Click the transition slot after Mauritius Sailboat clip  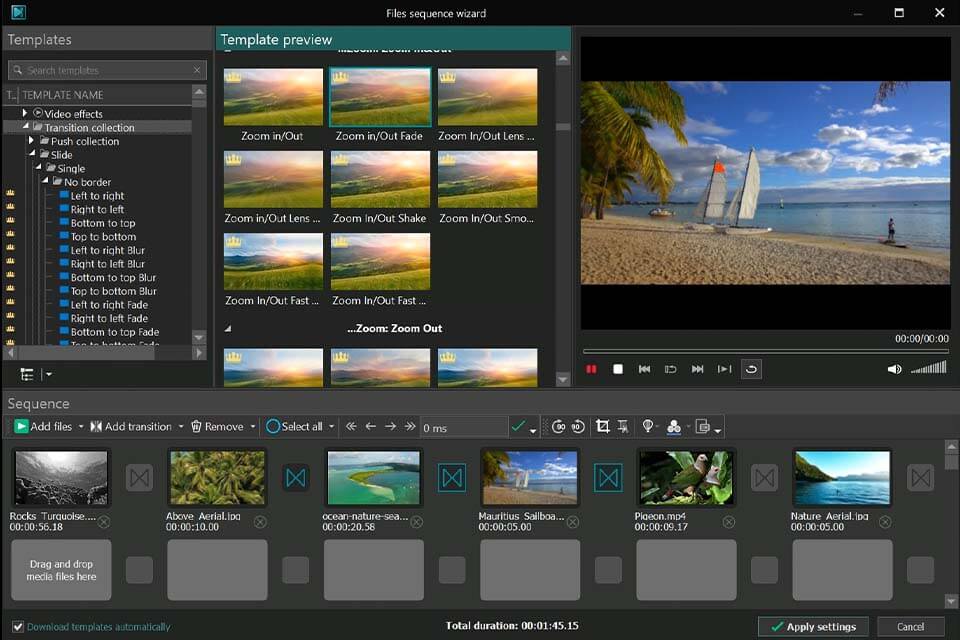pos(609,478)
